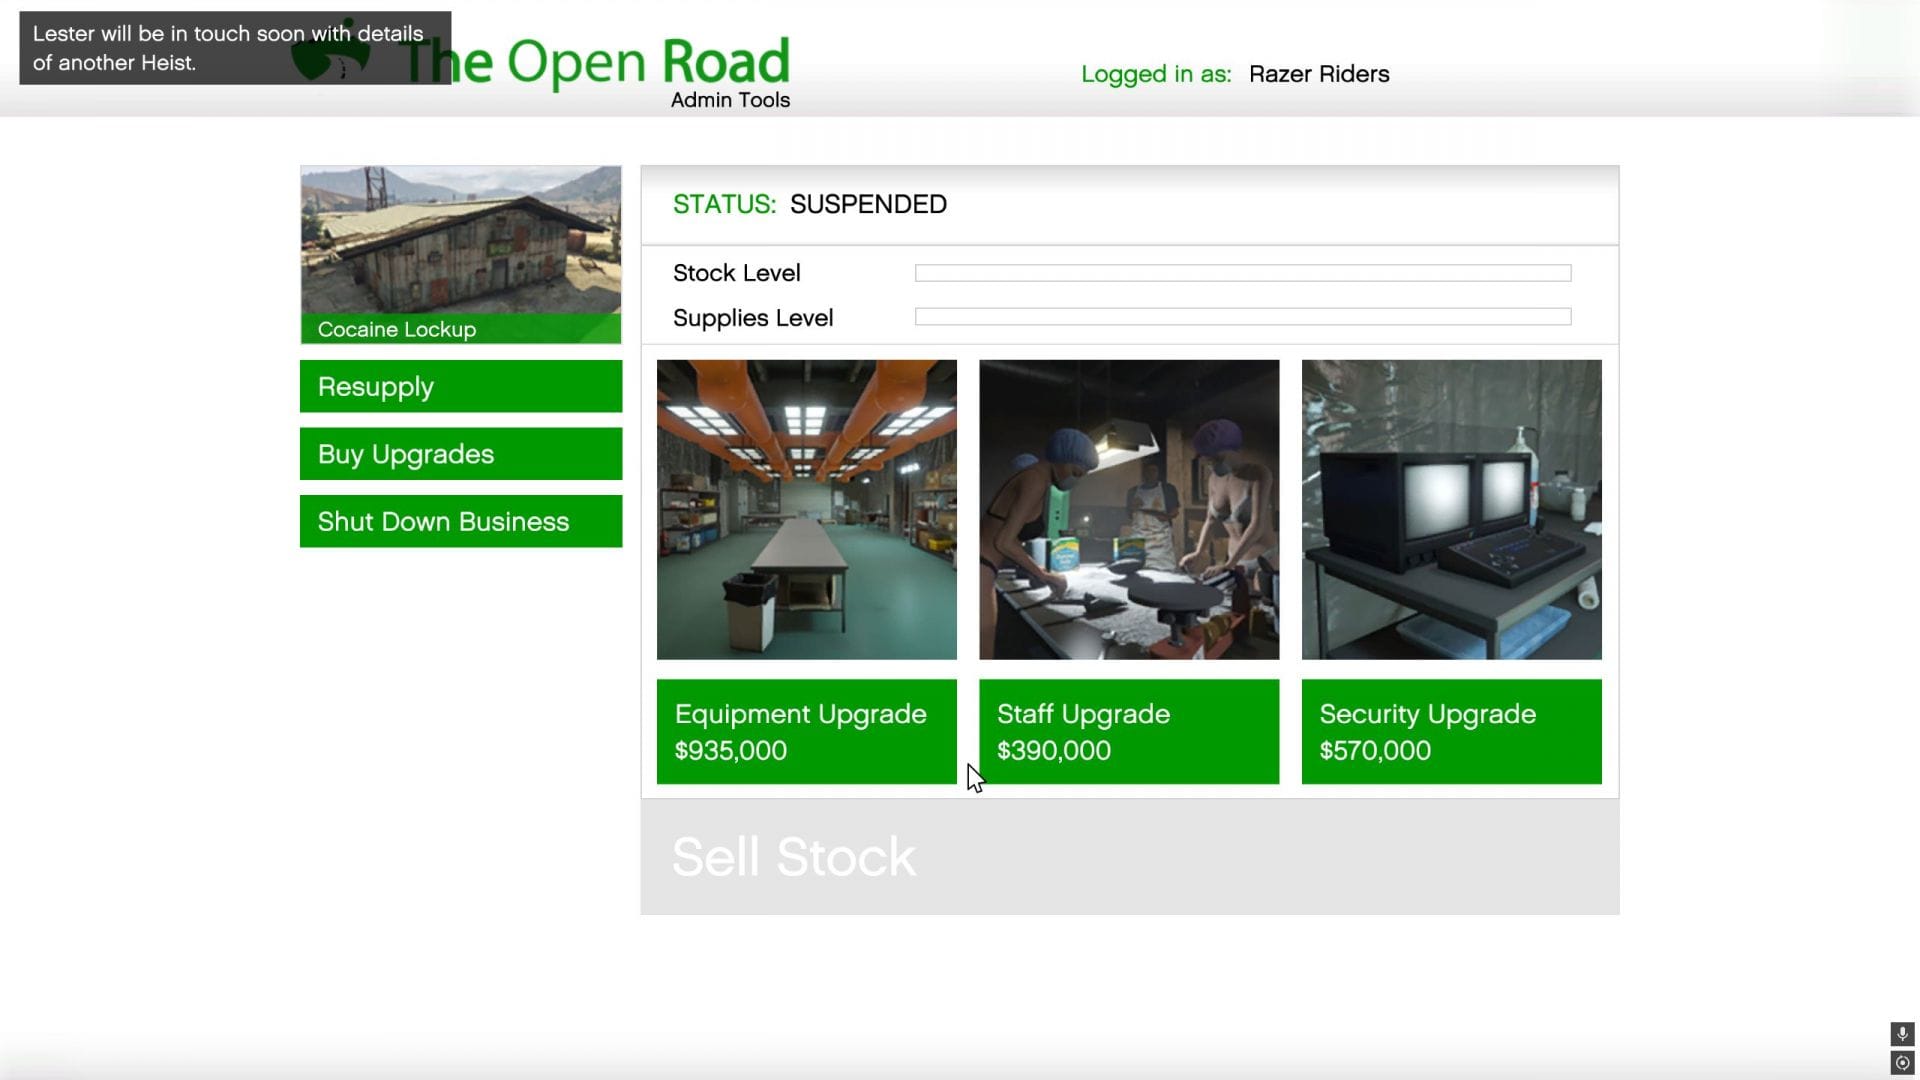Purchase the Equipment Upgrade for $935,000

click(806, 731)
